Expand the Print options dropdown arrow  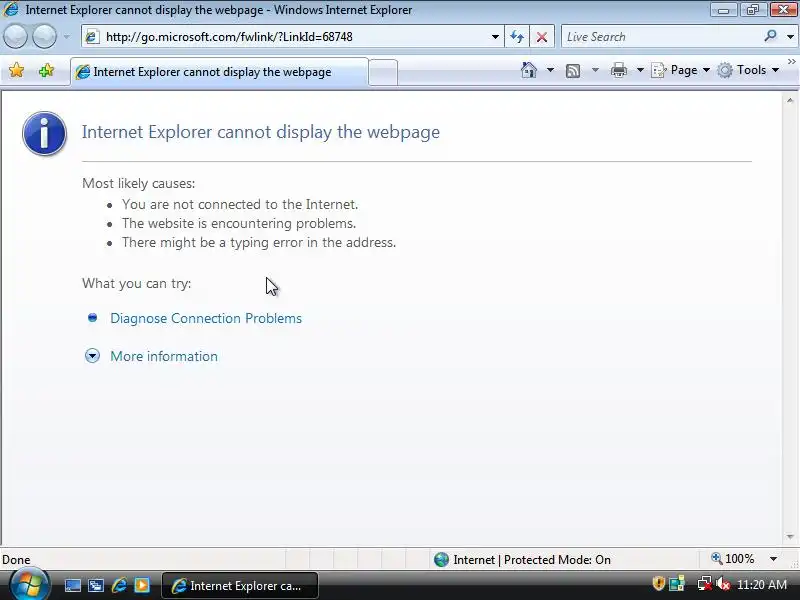click(x=640, y=70)
